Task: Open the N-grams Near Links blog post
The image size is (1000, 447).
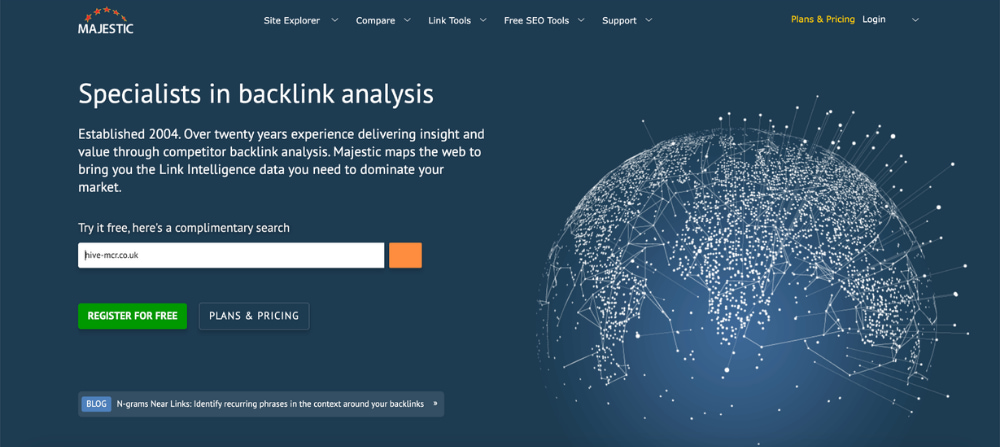Action: [270, 404]
